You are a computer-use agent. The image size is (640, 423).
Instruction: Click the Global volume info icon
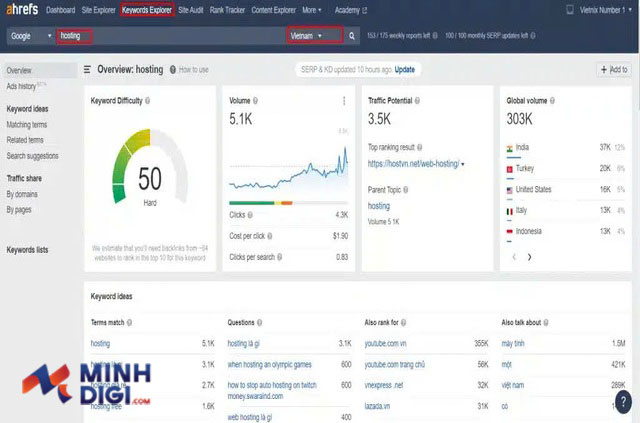point(552,100)
